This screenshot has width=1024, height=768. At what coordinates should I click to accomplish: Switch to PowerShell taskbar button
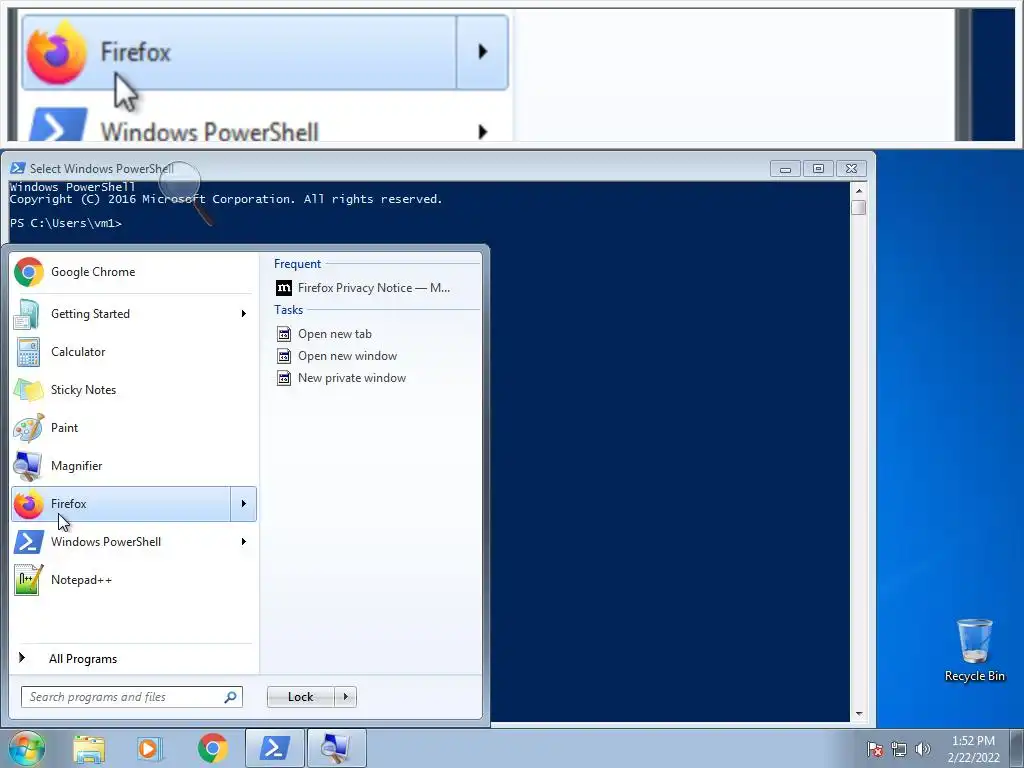(x=275, y=748)
